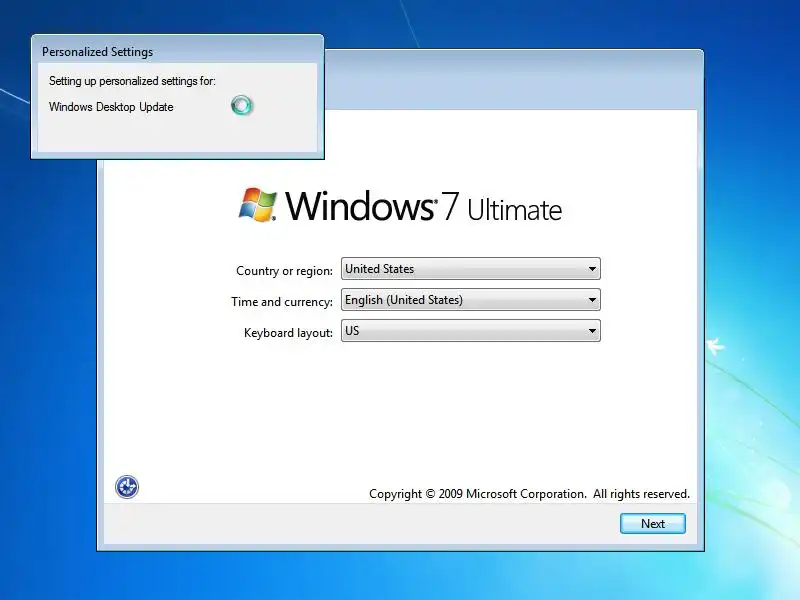Viewport: 800px width, 600px height.
Task: Click the 'Keyboard layout:' label
Action: tap(288, 333)
